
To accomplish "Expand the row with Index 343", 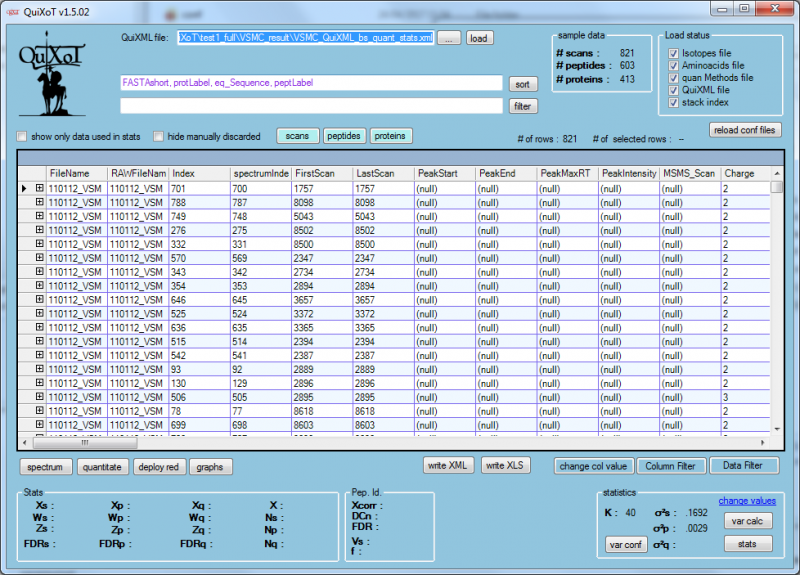I will click(39, 271).
